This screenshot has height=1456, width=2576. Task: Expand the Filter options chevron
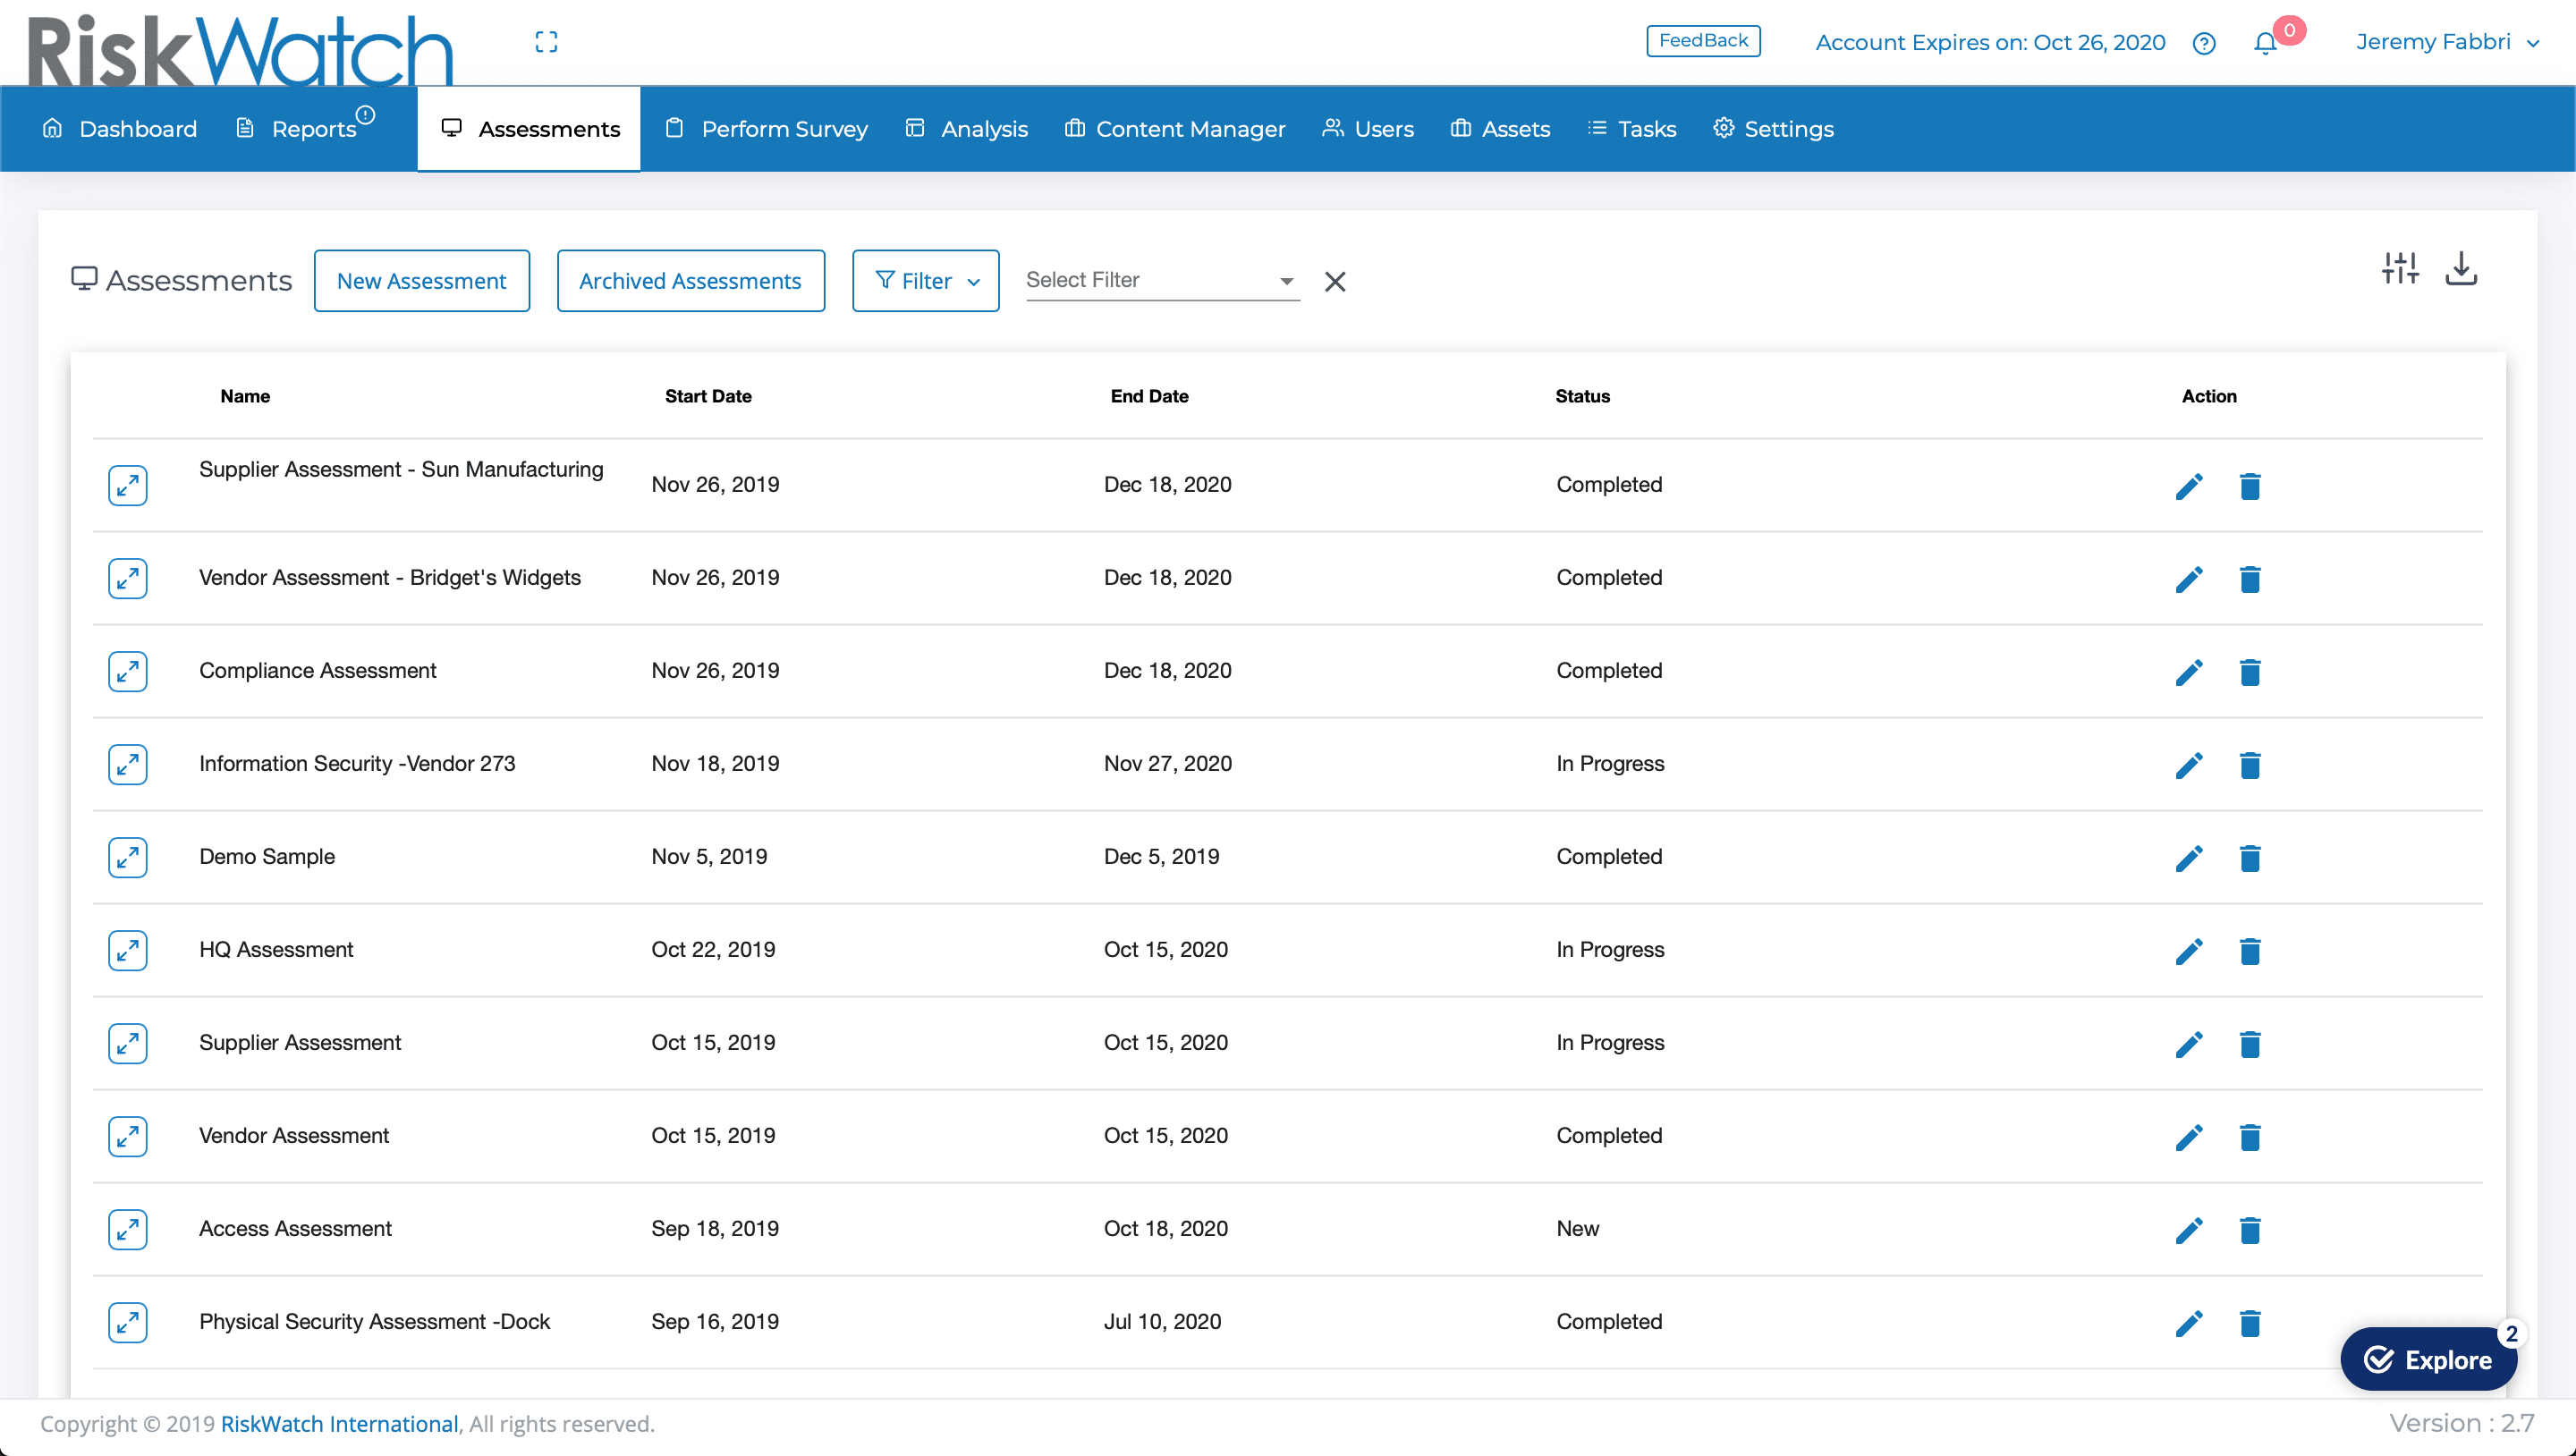point(975,282)
